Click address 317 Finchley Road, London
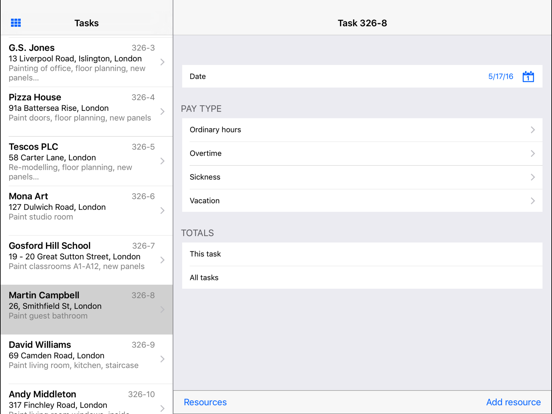The image size is (552, 414). point(58,405)
